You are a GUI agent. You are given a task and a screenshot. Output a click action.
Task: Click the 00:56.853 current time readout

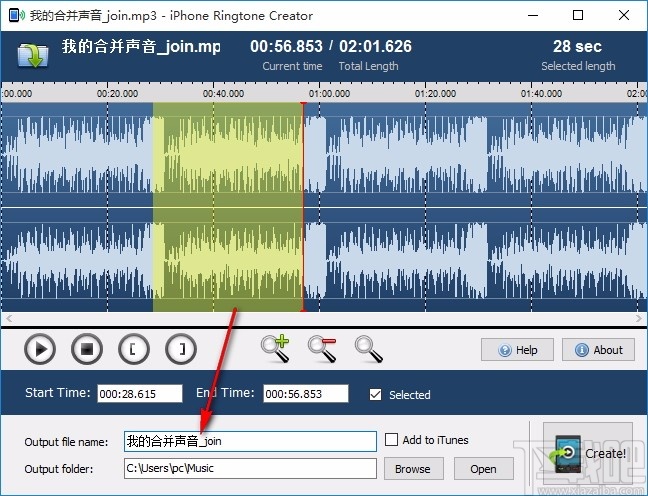pyautogui.click(x=286, y=46)
